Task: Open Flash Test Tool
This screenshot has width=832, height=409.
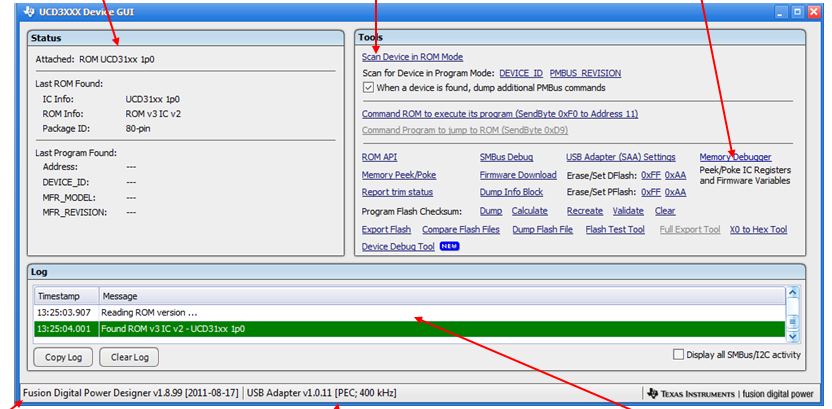Action: coord(615,230)
